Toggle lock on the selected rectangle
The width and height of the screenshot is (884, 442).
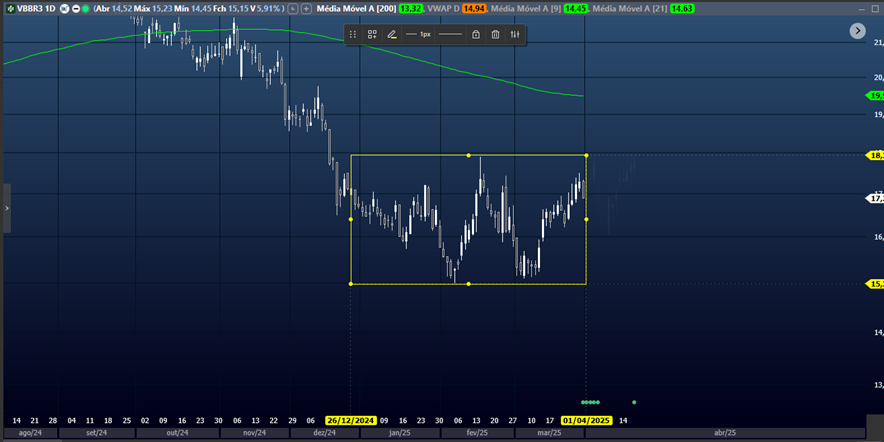[476, 34]
